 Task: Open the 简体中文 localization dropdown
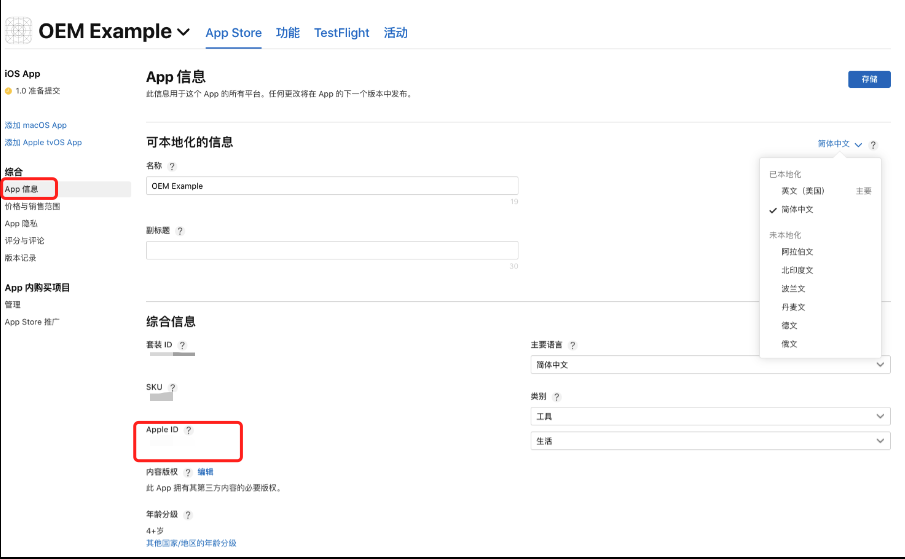(x=840, y=144)
